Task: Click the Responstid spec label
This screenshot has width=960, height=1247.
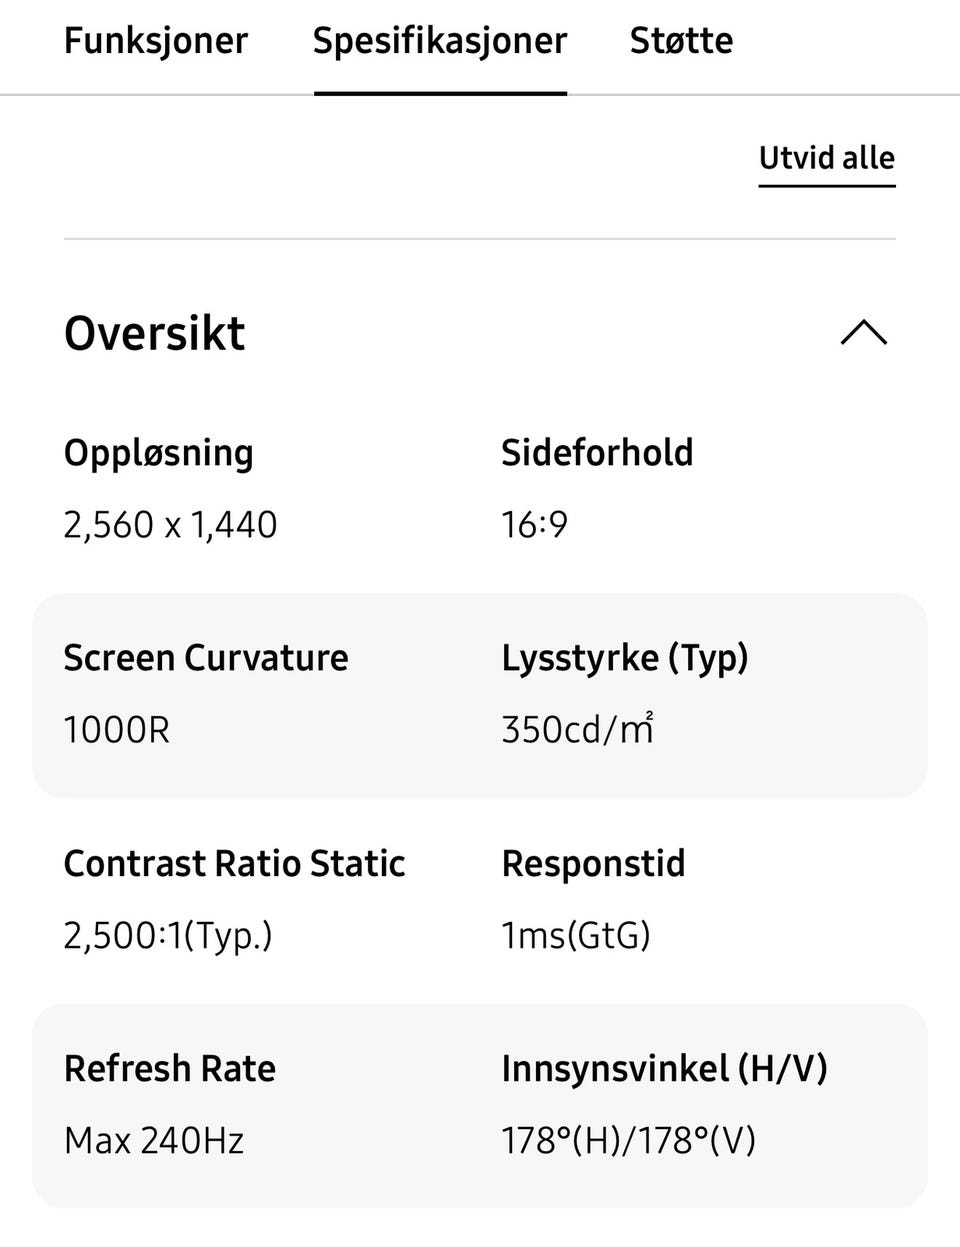Action: coord(593,864)
